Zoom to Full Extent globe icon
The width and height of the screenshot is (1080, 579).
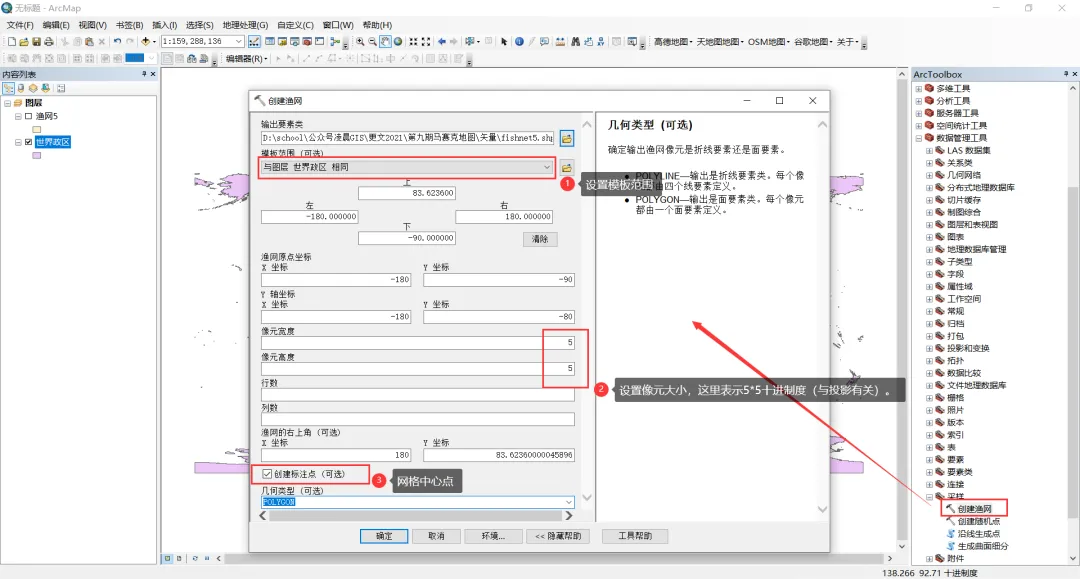tap(398, 42)
